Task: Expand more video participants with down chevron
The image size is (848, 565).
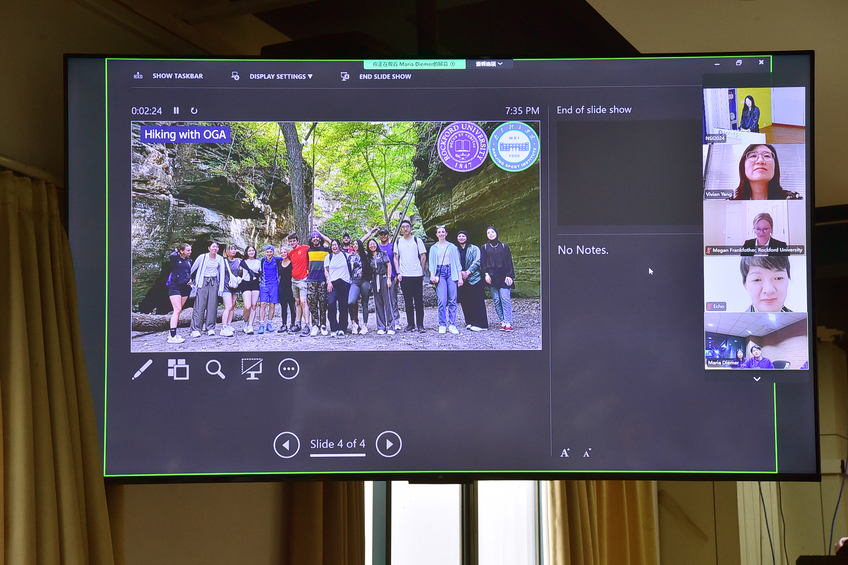Action: click(756, 379)
